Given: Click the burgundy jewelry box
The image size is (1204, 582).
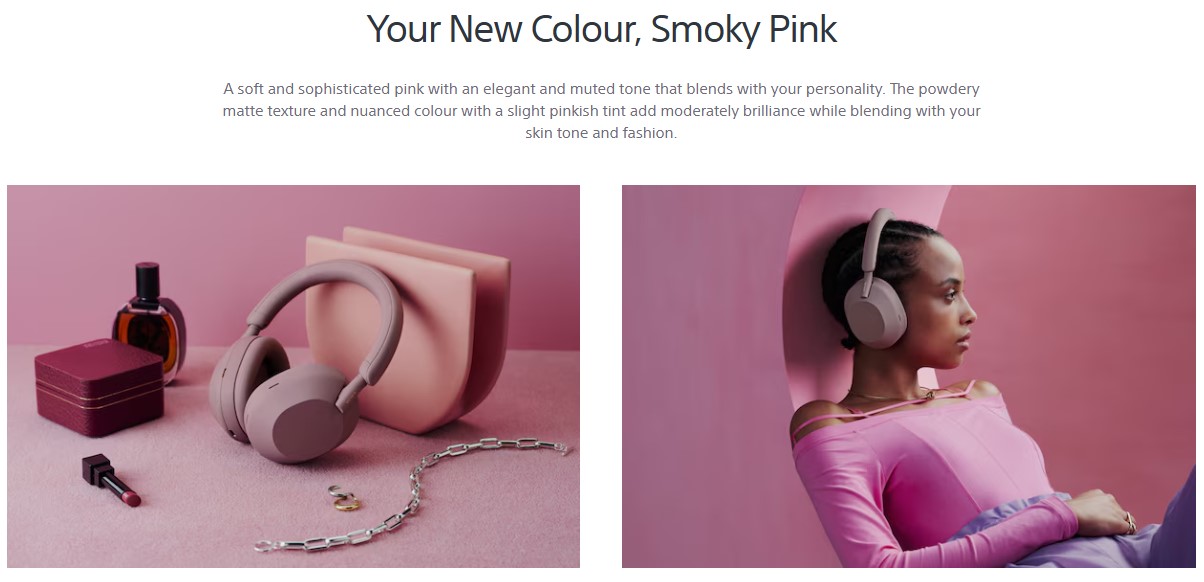Looking at the screenshot, I should (98, 391).
